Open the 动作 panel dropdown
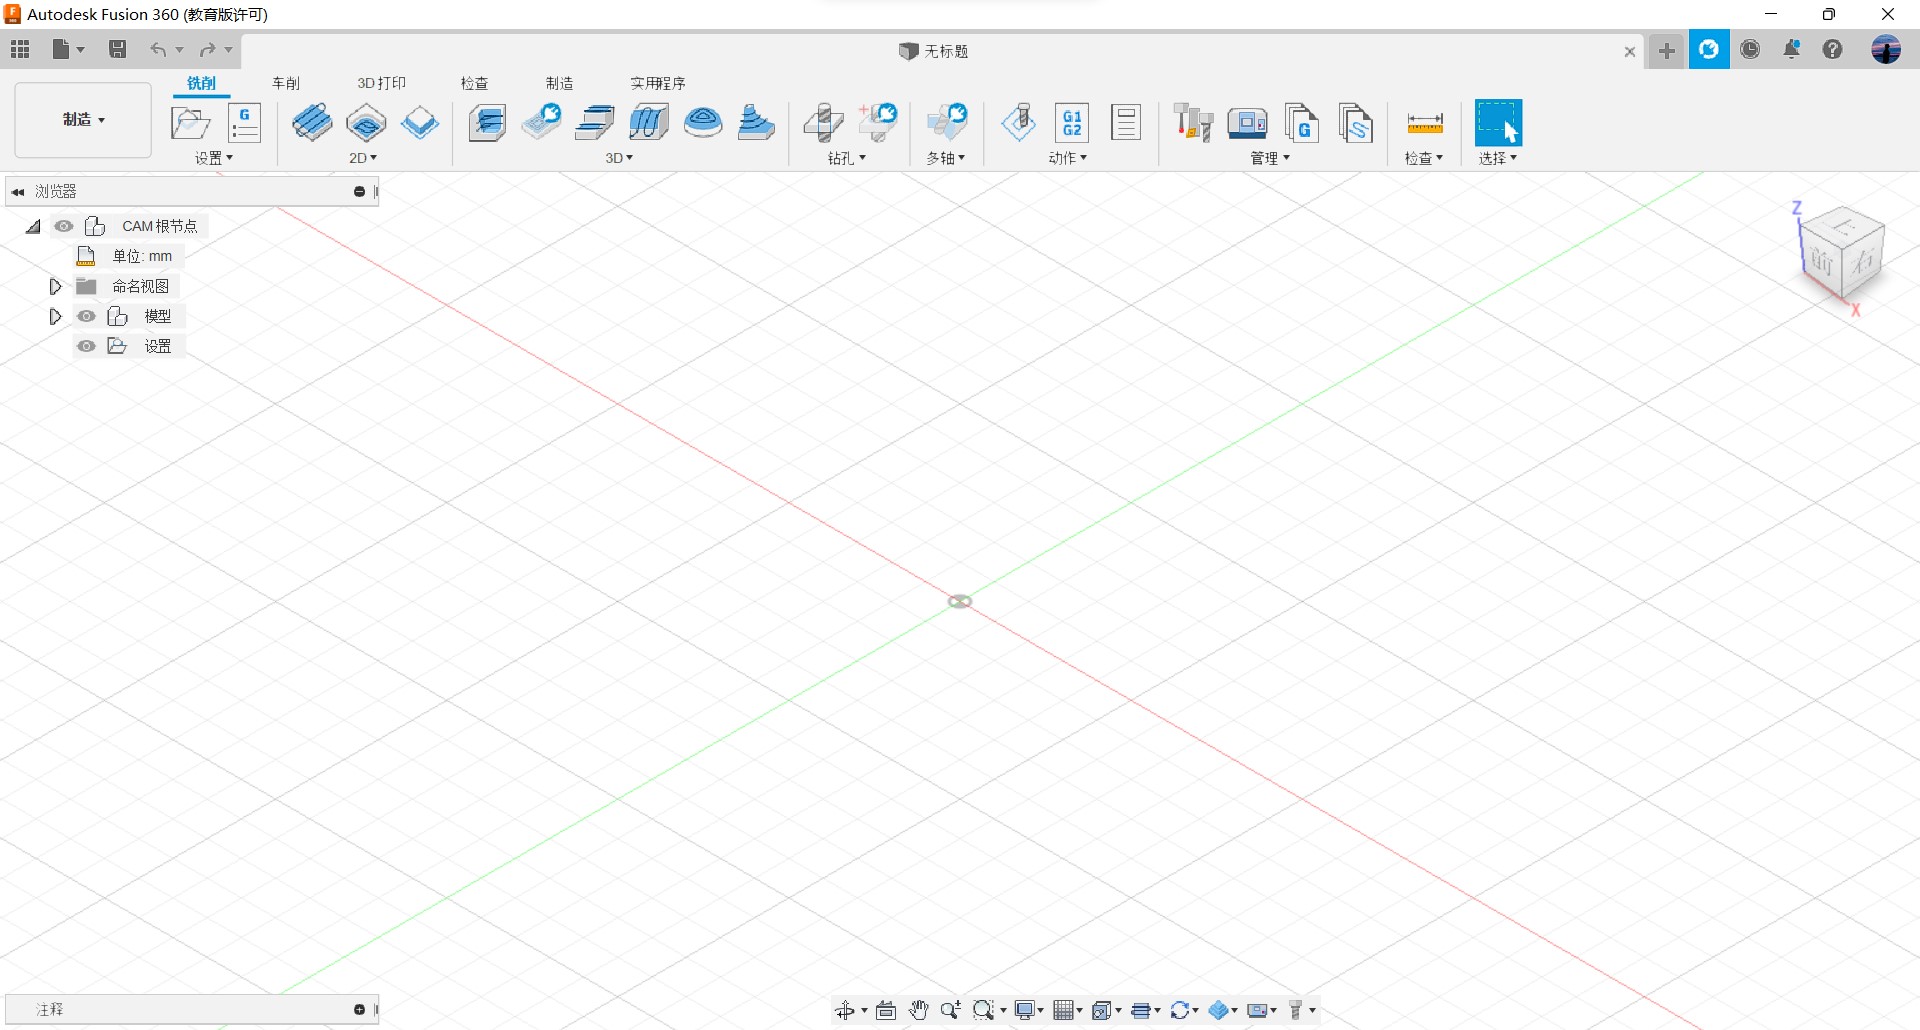The image size is (1920, 1030). click(1068, 158)
